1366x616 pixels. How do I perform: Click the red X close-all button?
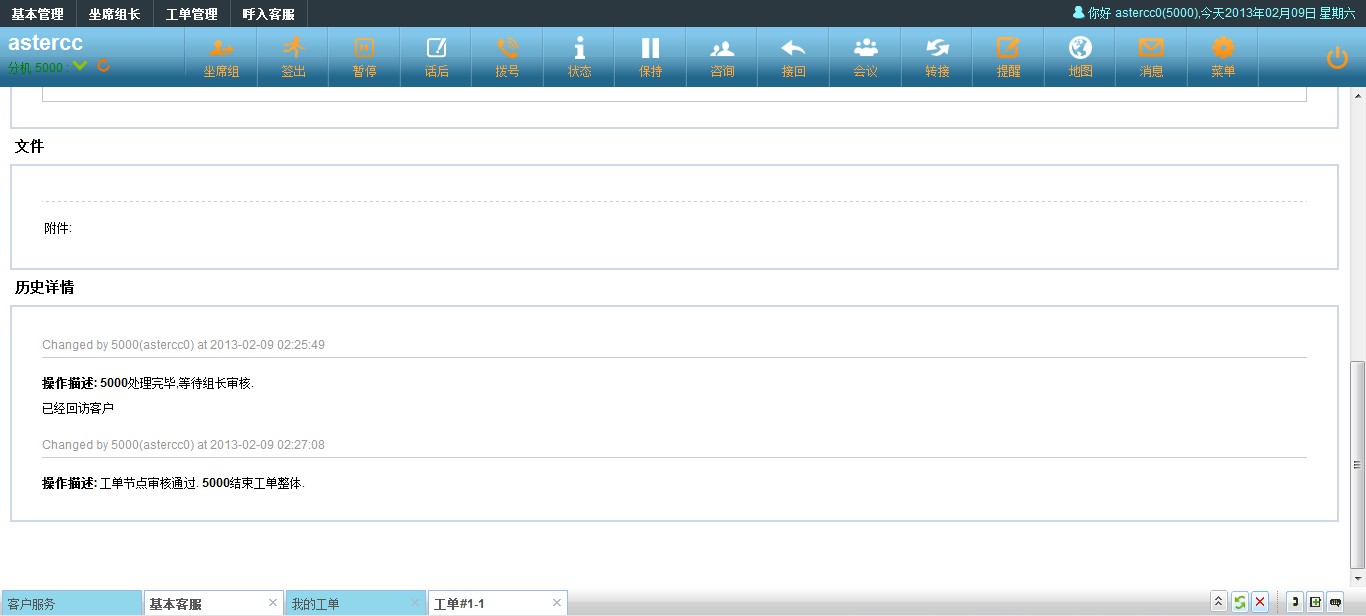[1260, 602]
